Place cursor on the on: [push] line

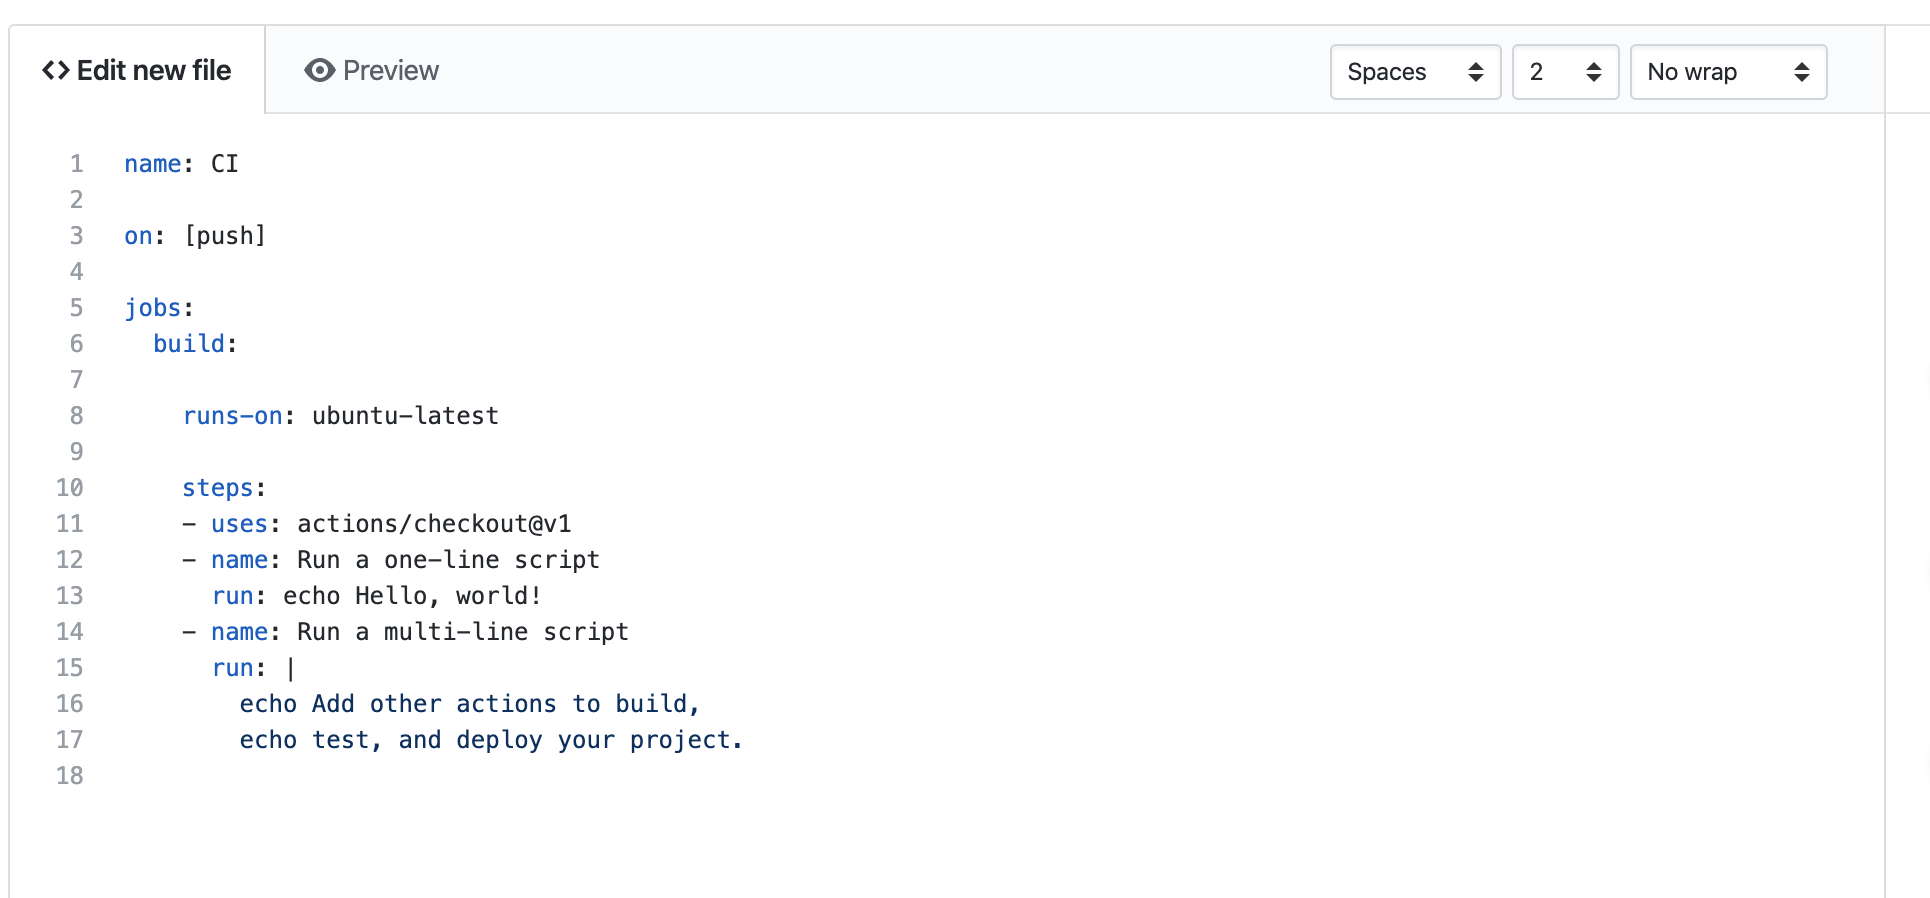click(195, 235)
